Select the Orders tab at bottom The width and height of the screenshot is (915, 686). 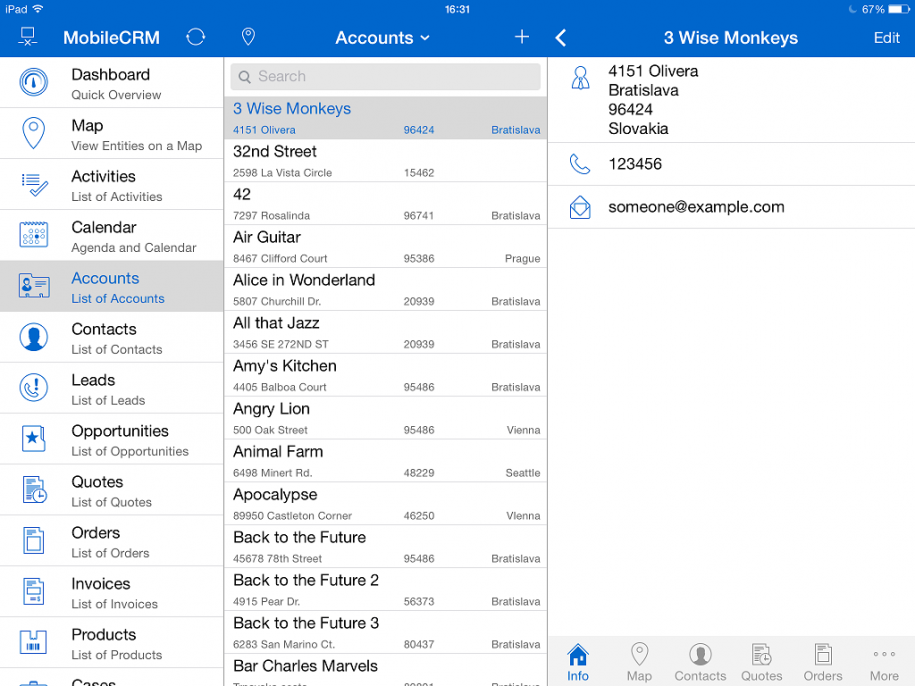coord(822,660)
